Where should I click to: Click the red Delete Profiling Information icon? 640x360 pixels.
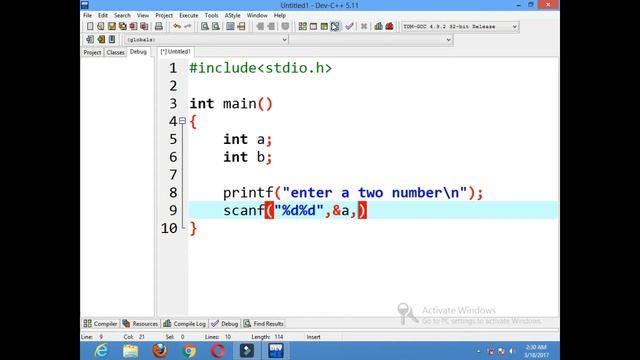[x=389, y=27]
